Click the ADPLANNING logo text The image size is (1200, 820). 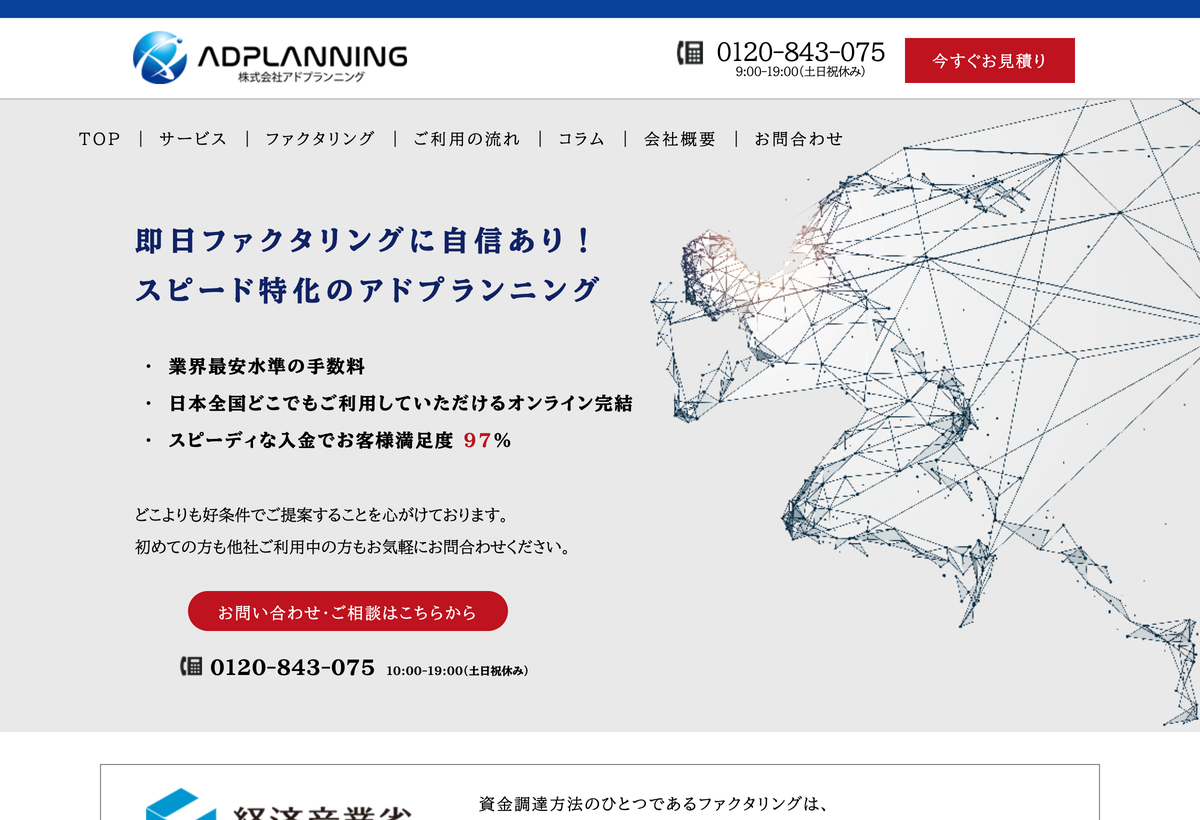pos(302,56)
